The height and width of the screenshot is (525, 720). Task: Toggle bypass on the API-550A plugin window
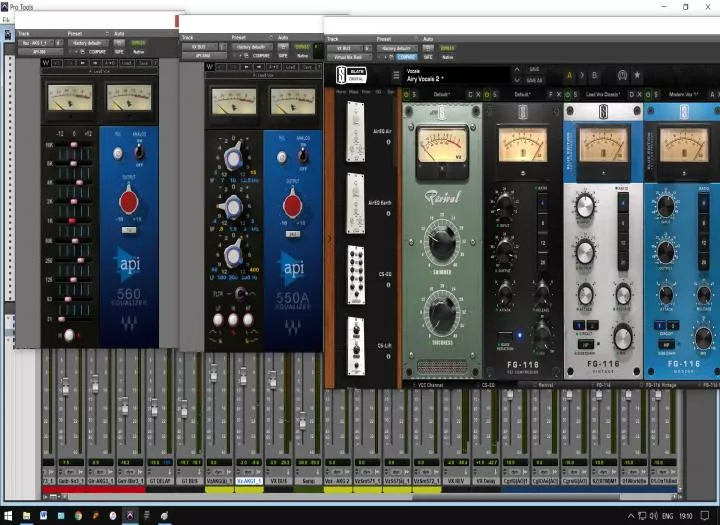(x=302, y=47)
